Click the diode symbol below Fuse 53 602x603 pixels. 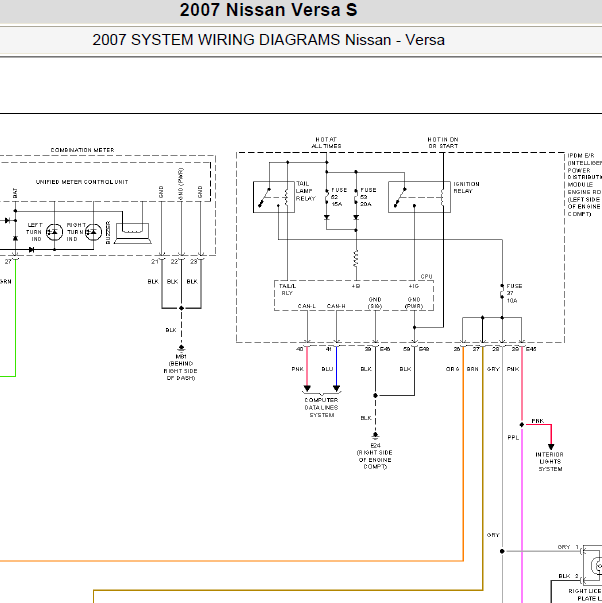[x=356, y=218]
